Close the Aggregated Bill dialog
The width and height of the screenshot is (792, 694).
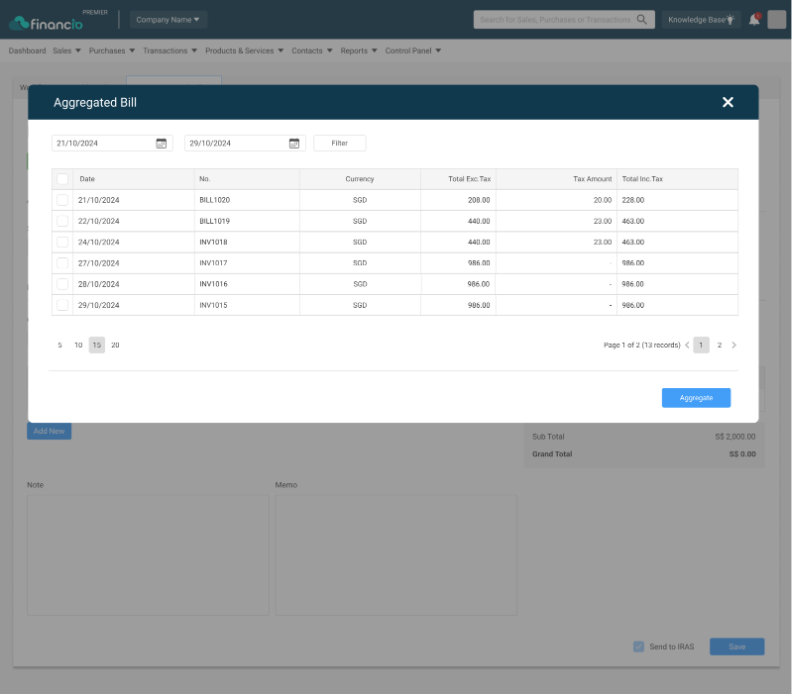pyautogui.click(x=727, y=102)
